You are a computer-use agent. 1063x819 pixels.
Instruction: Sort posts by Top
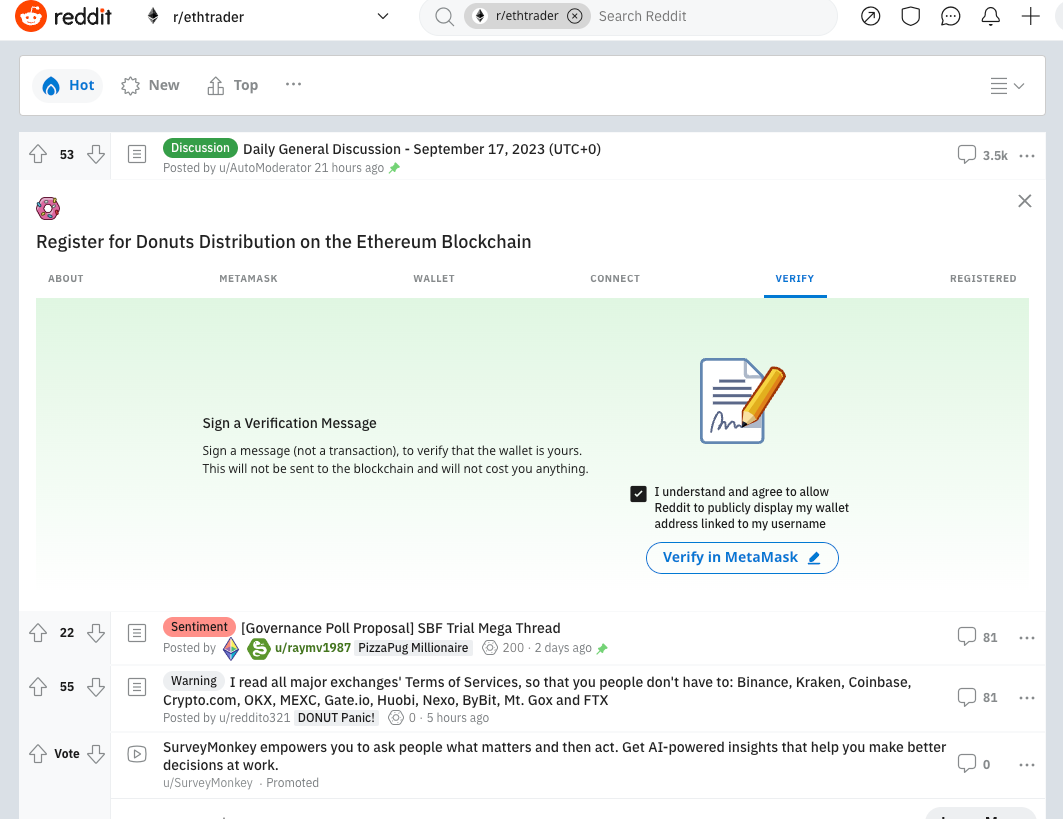233,85
